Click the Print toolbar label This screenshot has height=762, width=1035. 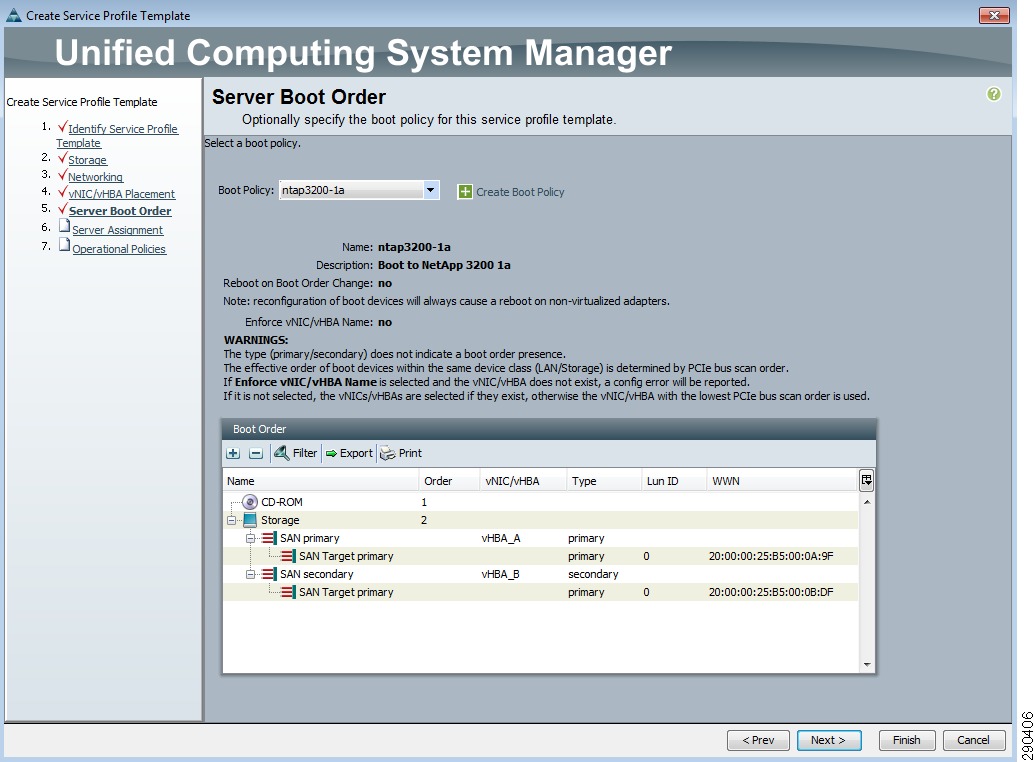pos(410,453)
